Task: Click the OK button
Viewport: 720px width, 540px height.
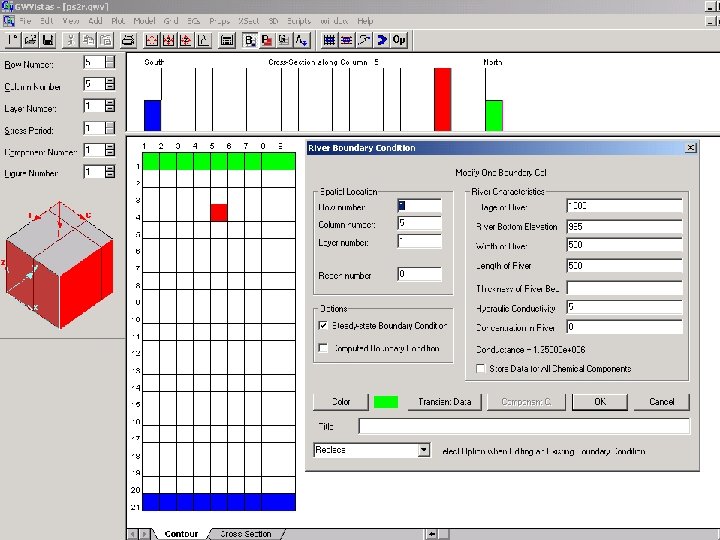Action: 600,402
